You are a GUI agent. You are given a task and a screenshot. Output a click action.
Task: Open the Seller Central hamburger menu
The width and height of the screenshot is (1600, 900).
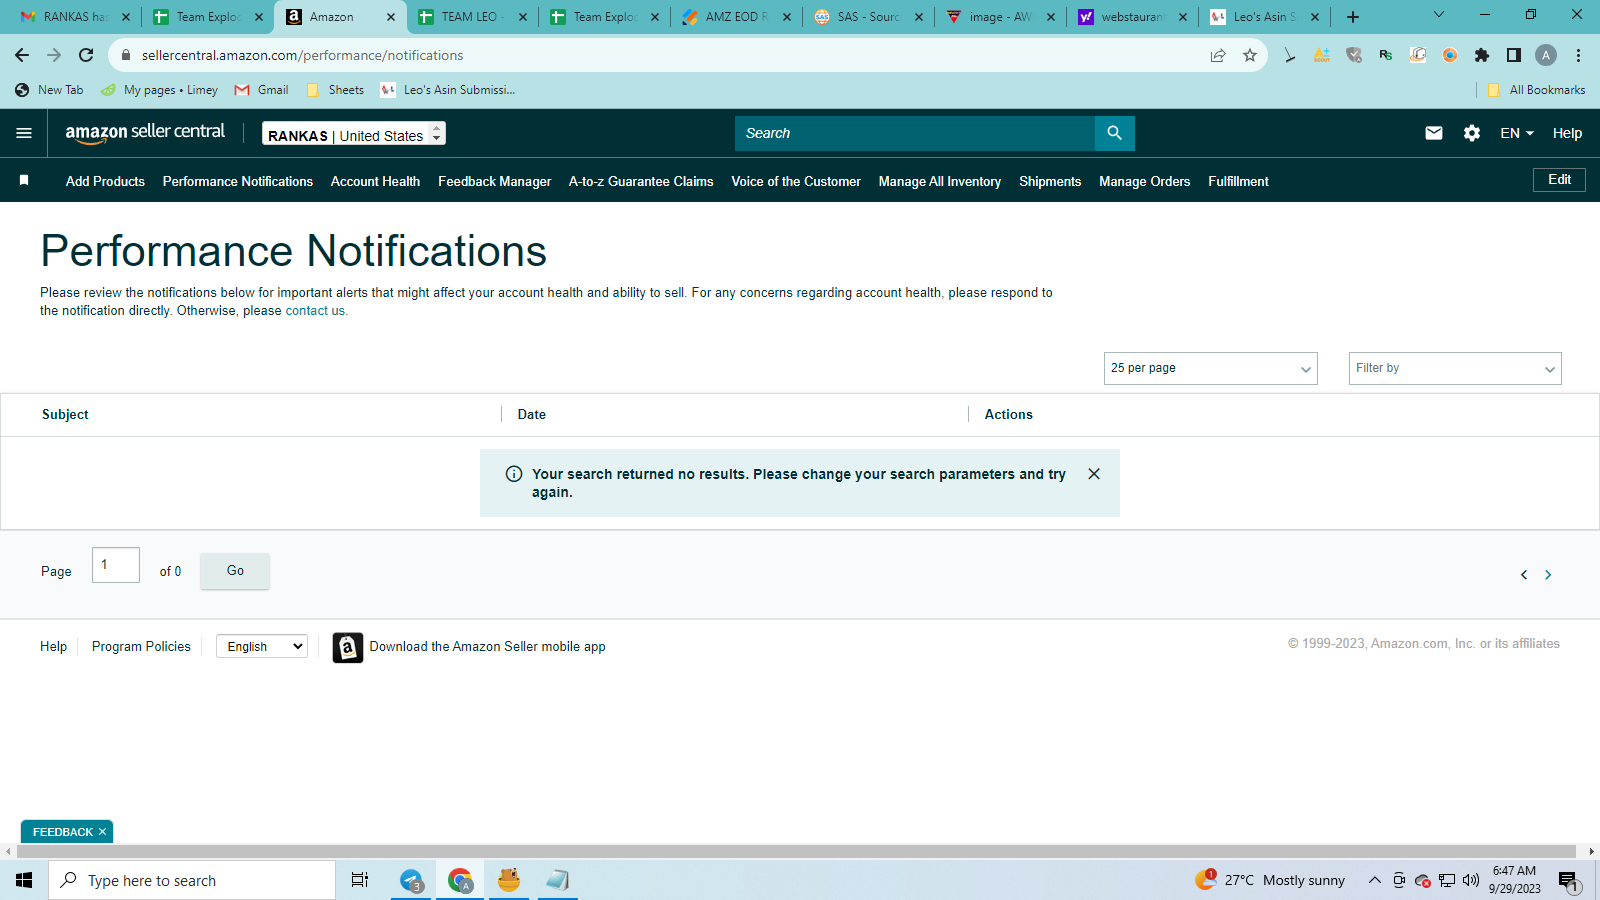point(24,133)
